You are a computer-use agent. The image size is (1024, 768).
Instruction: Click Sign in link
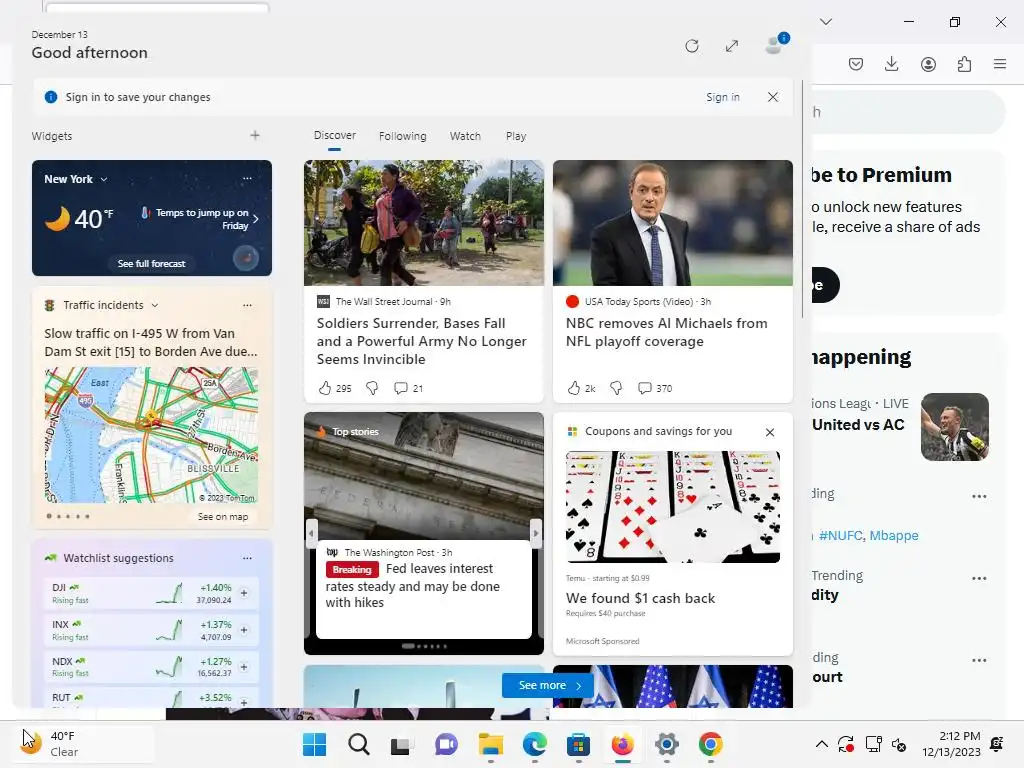(x=722, y=97)
